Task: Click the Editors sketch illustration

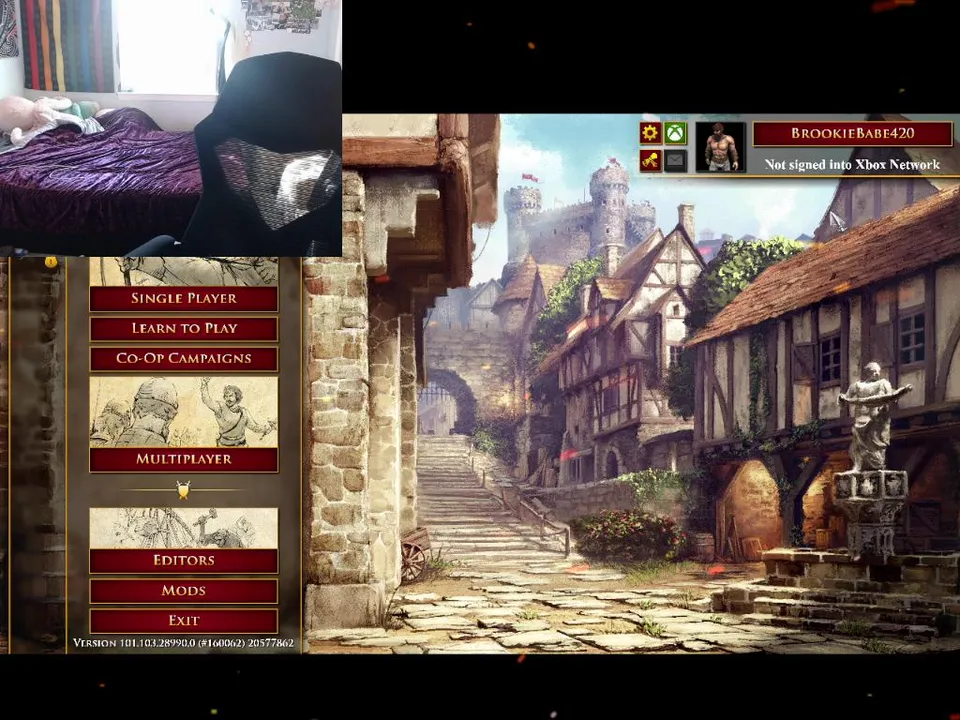Action: (184, 528)
